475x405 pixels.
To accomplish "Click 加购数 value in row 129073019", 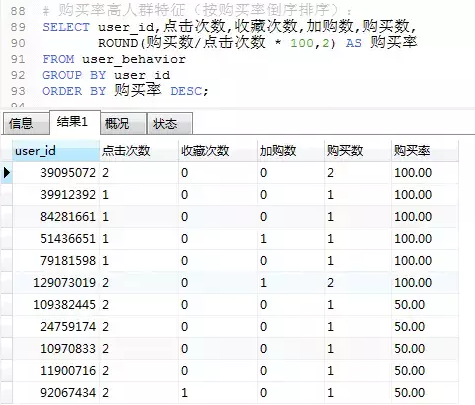I will [x=291, y=283].
